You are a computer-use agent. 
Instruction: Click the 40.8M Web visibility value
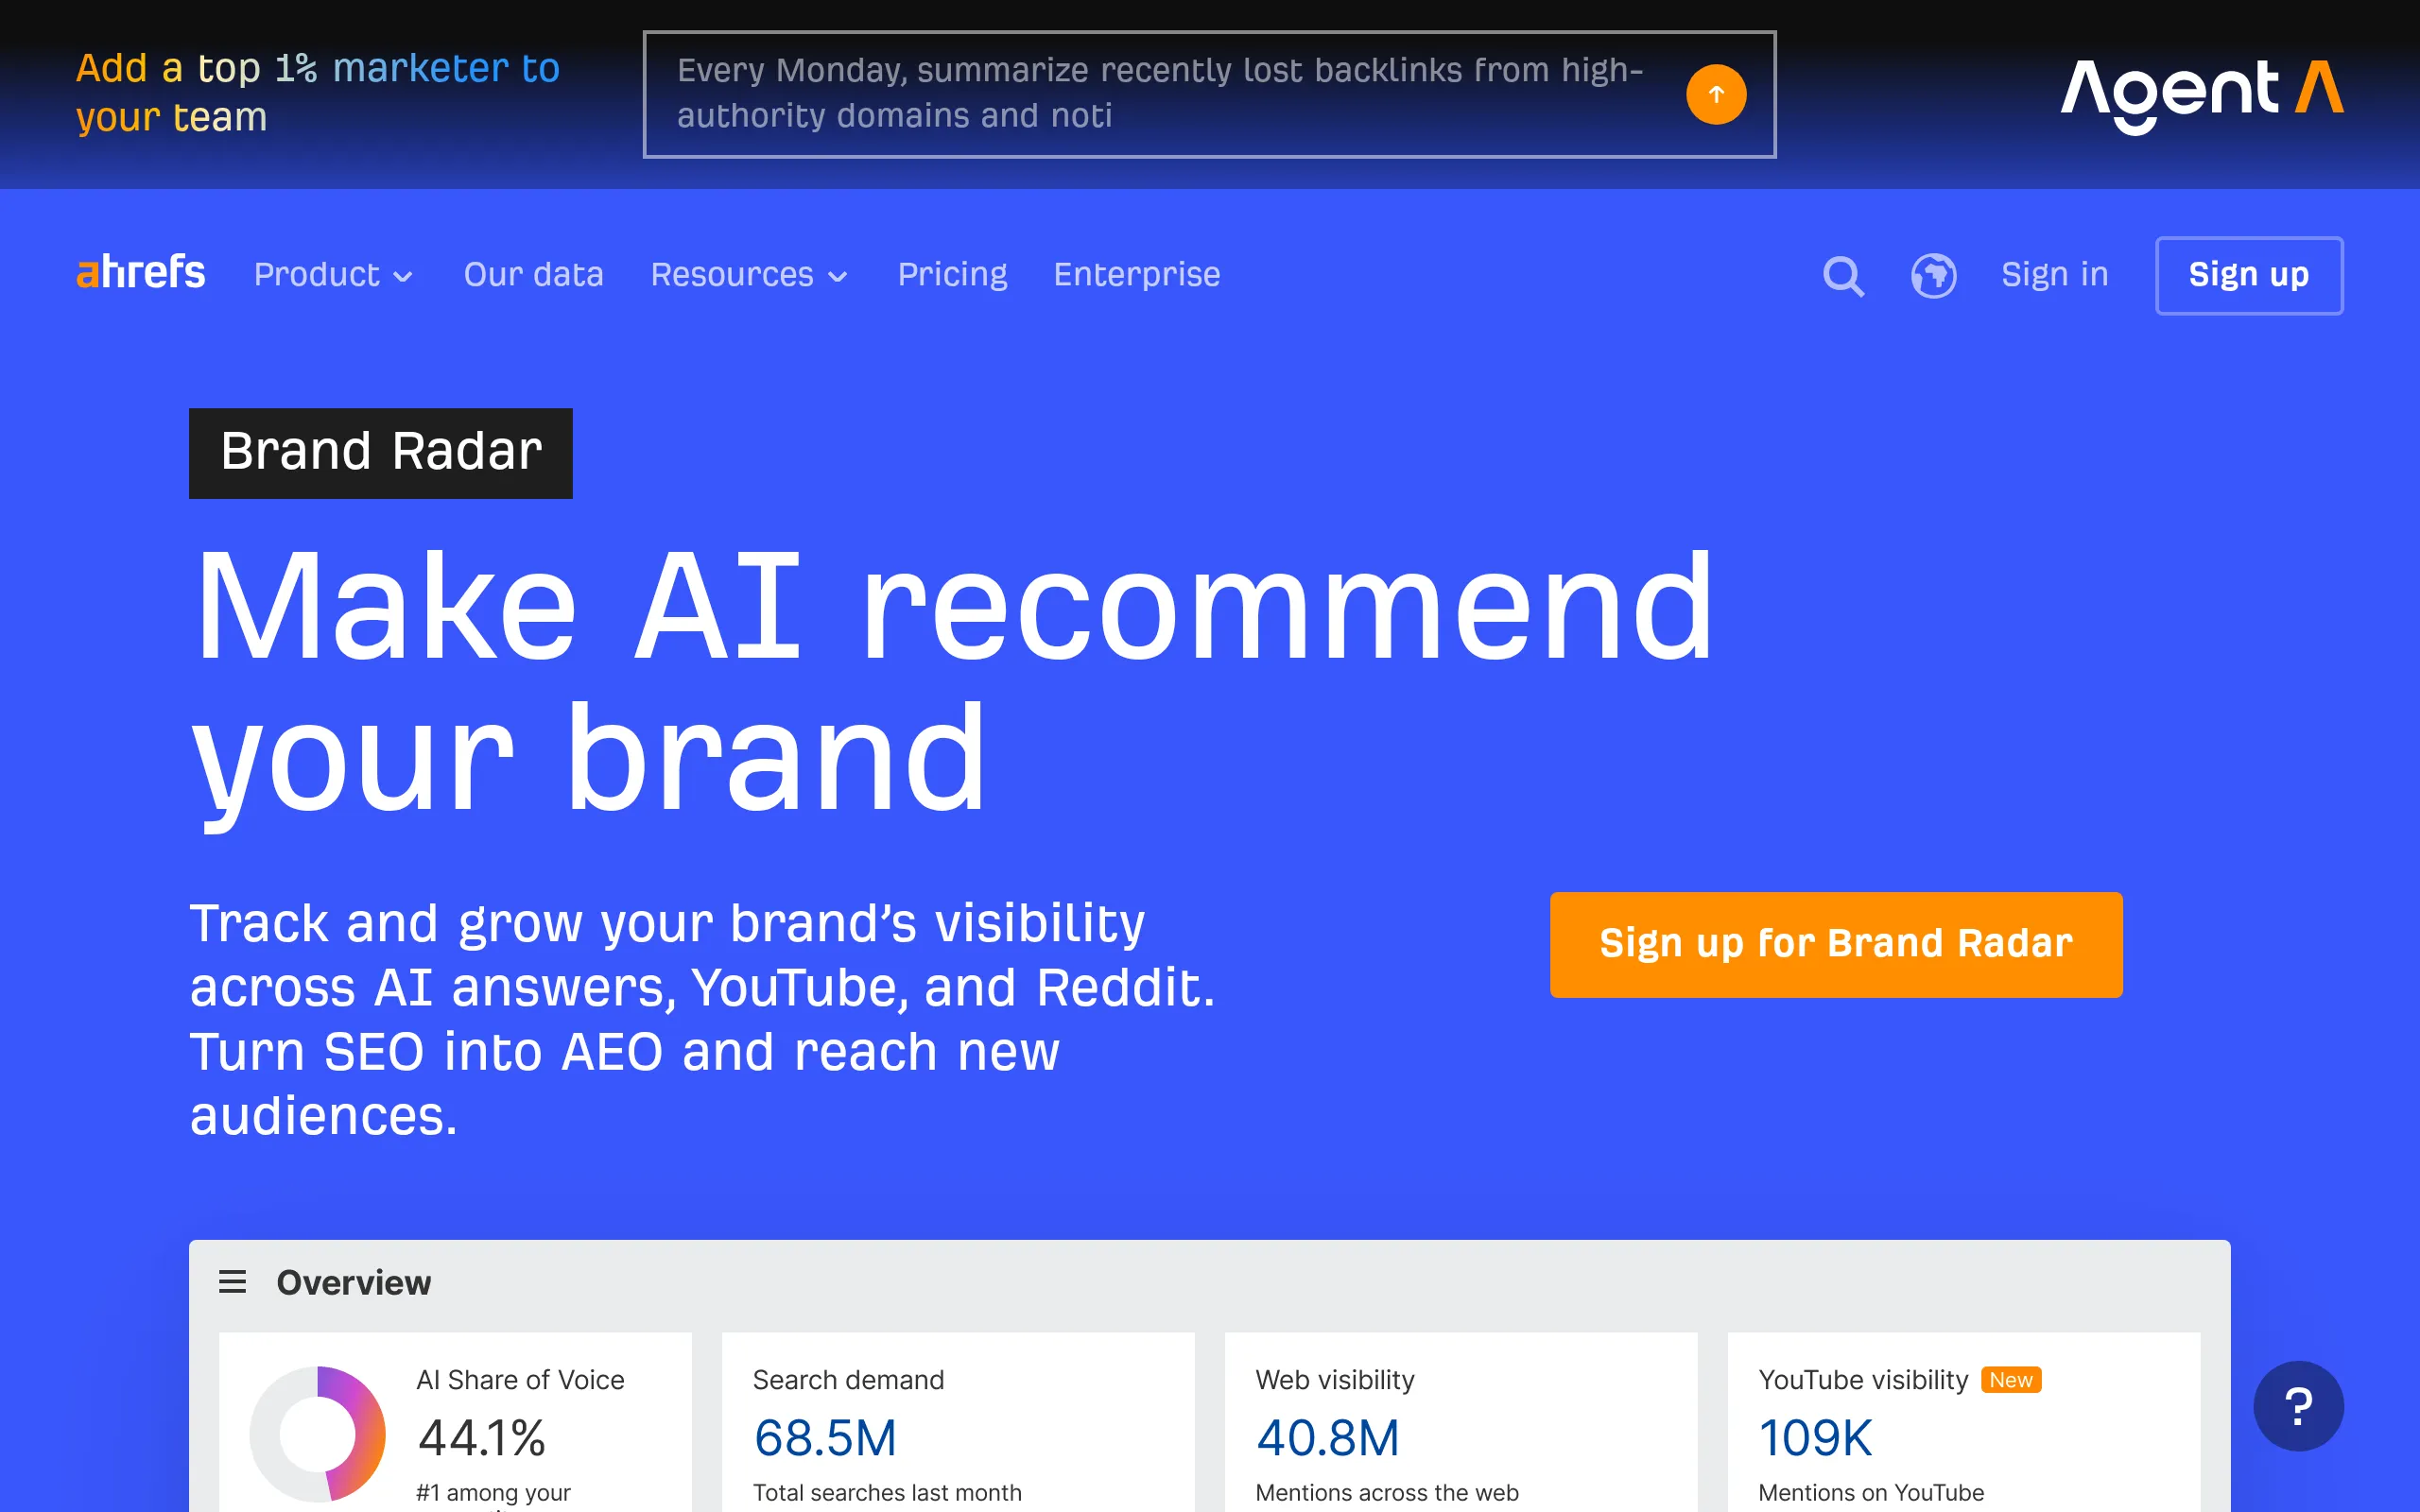[1327, 1438]
